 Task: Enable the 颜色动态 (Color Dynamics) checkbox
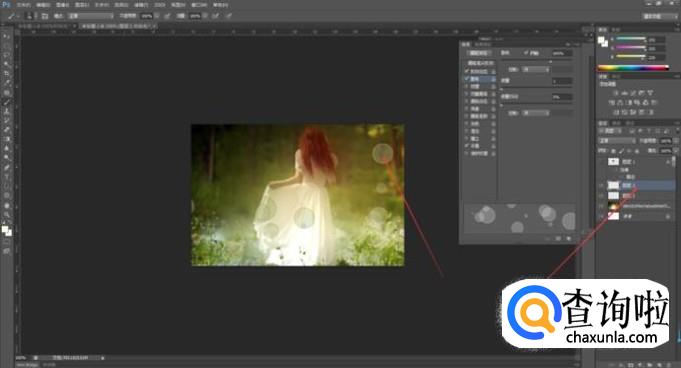[467, 101]
